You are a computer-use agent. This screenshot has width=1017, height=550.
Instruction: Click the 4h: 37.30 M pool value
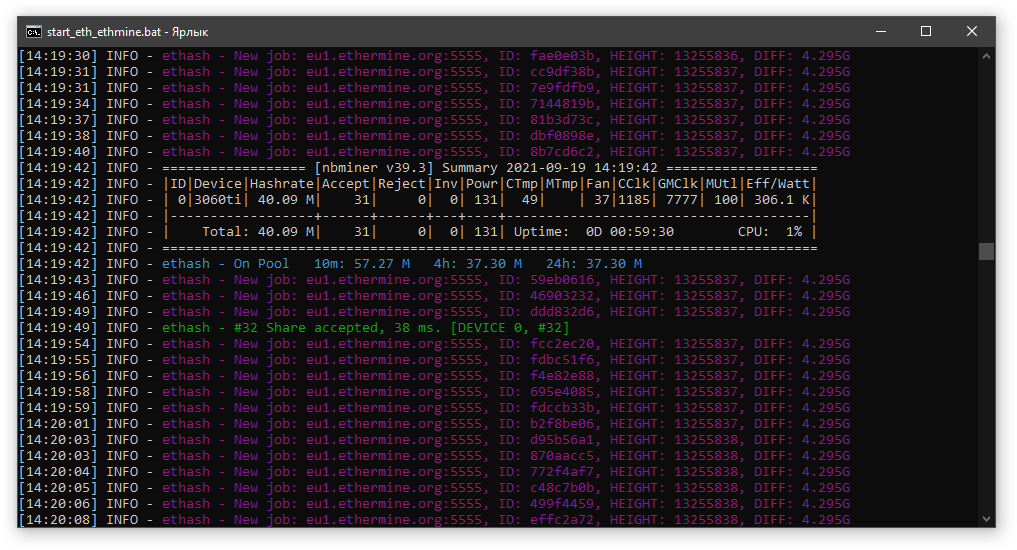[x=478, y=264]
